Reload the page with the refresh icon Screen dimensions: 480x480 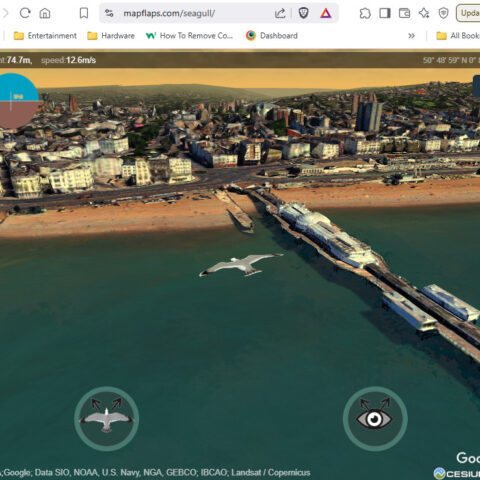25,13
